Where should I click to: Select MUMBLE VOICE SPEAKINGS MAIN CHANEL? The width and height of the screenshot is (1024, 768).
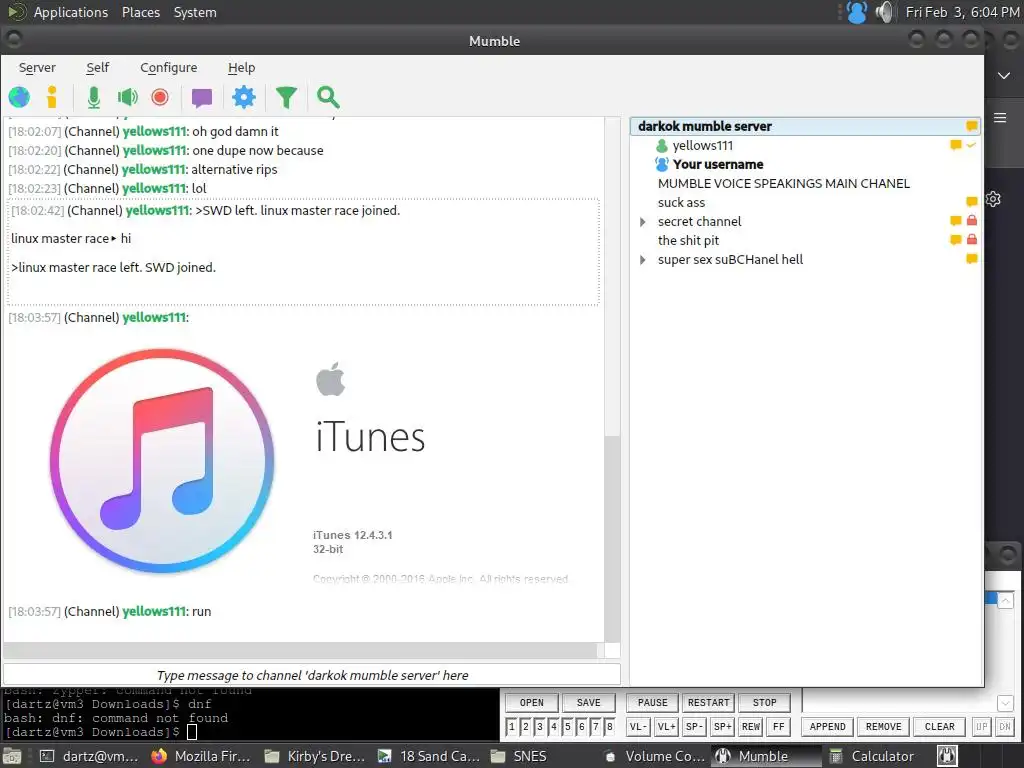coord(784,184)
